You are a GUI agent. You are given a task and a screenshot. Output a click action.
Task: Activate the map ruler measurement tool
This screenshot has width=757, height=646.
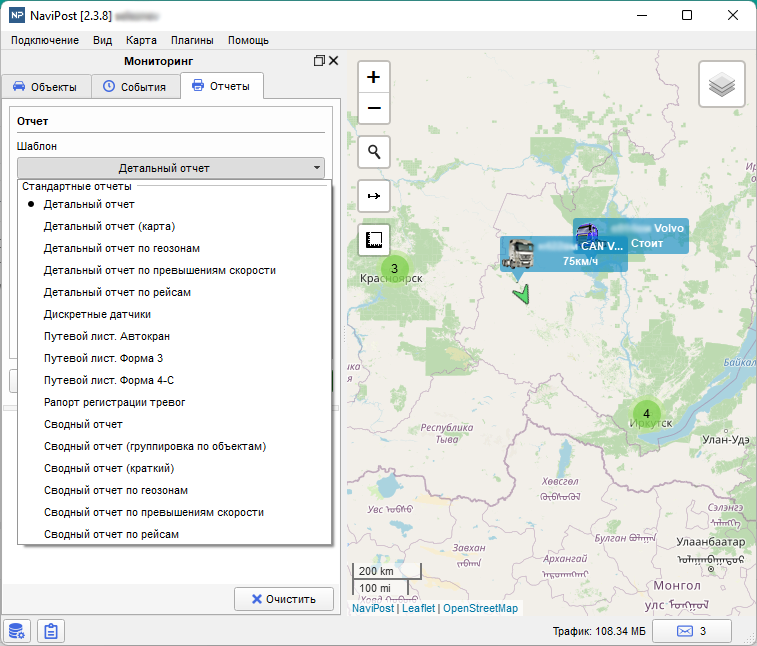(x=374, y=240)
